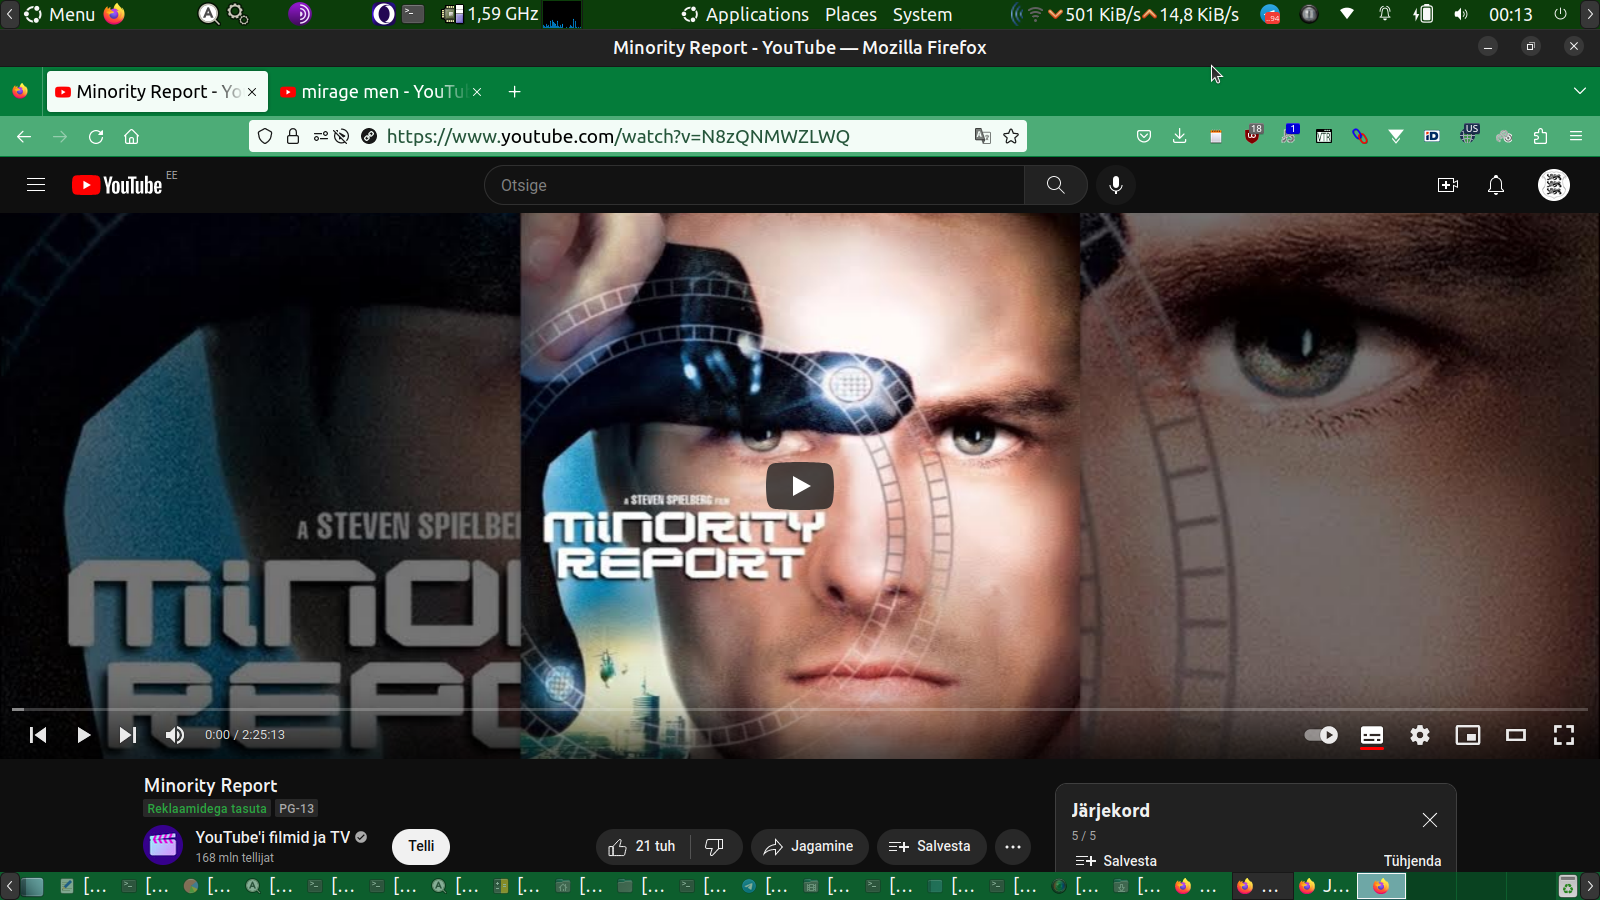Open the desktop Menu launcher
Viewport: 1600px width, 900px height.
pos(60,14)
